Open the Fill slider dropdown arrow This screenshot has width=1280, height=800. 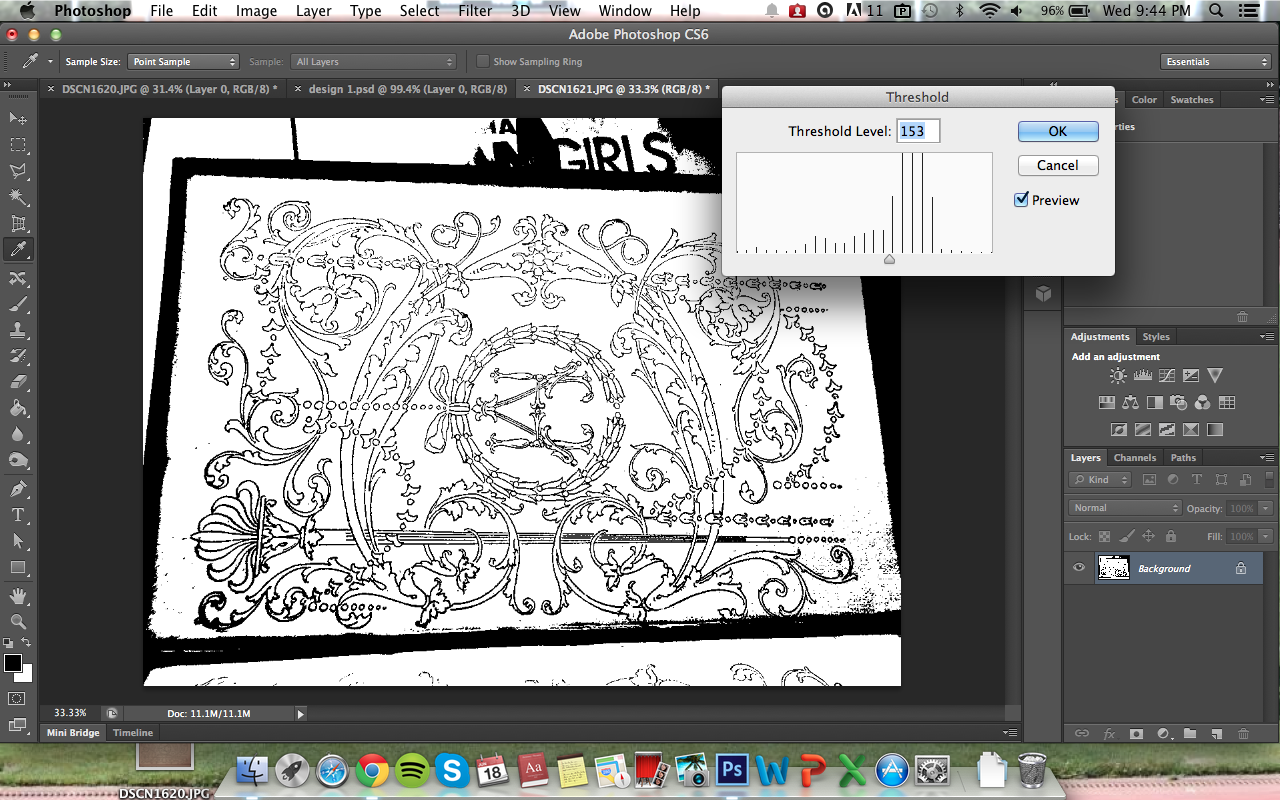[1266, 536]
